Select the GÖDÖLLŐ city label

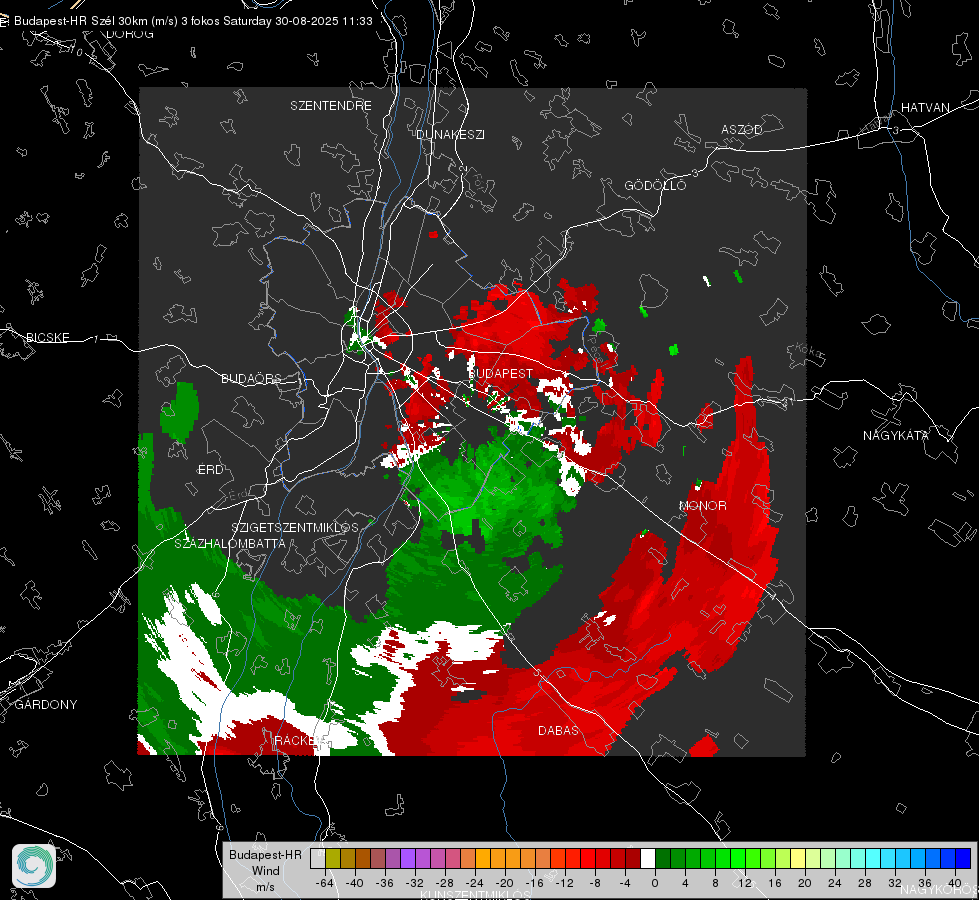tap(655, 185)
